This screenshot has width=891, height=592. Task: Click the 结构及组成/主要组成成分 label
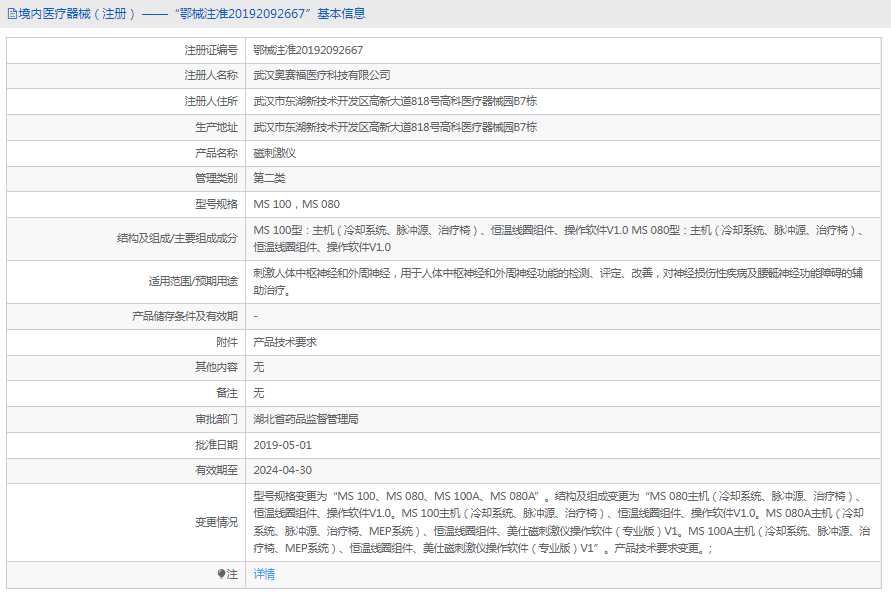tap(177, 238)
